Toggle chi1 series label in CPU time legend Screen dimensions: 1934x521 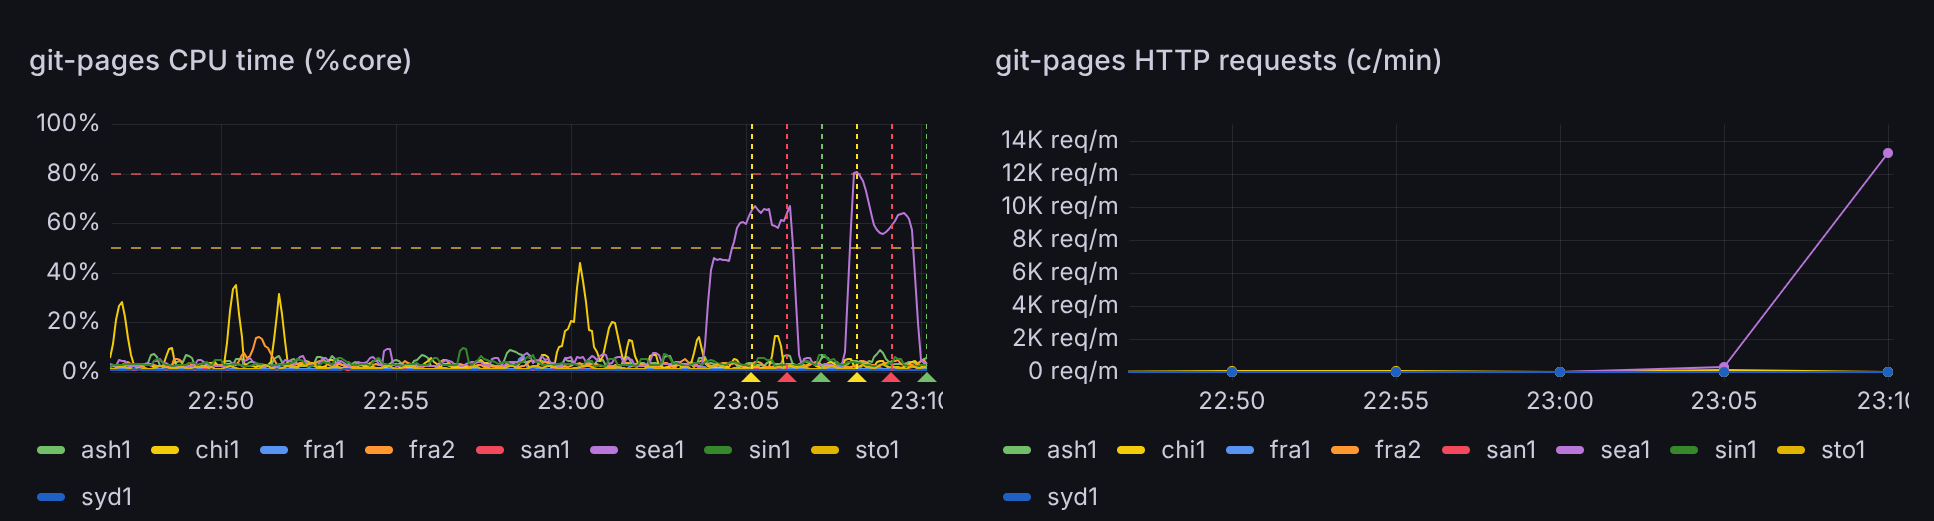coord(217,450)
